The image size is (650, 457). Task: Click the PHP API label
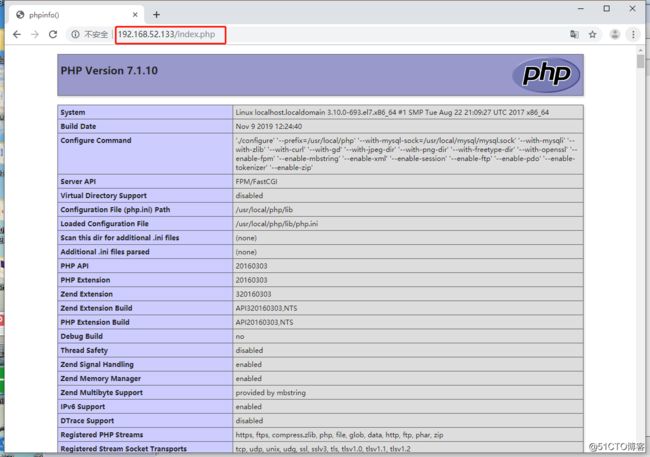75,266
